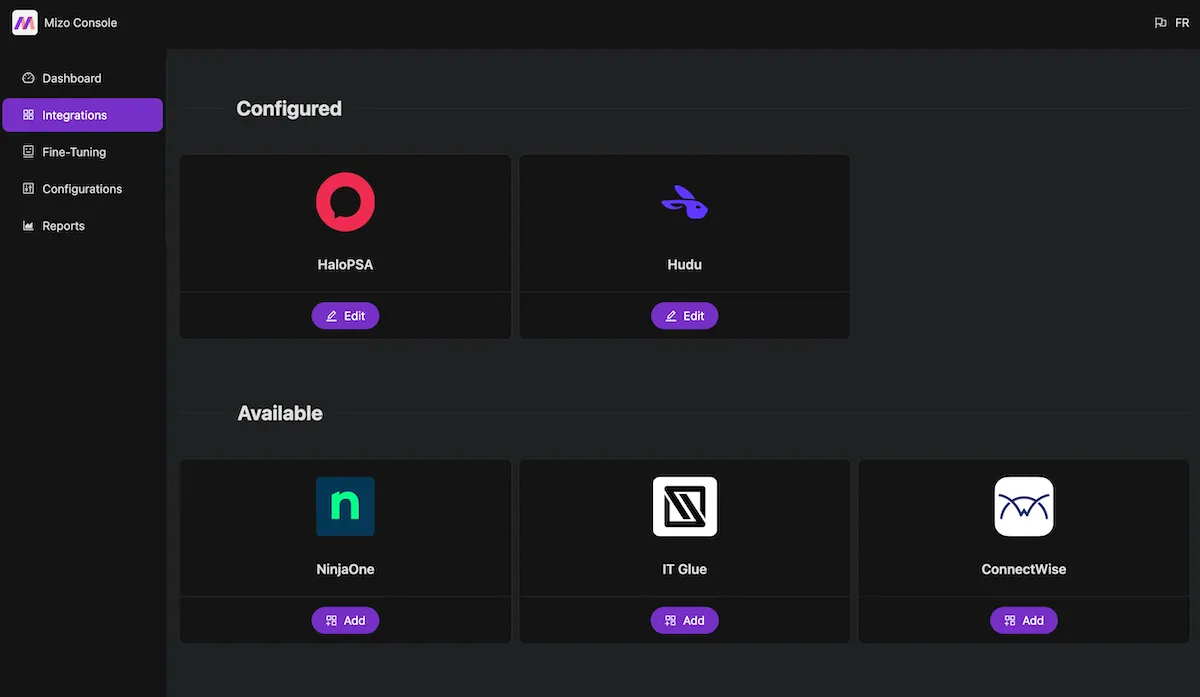Click the Hudu rabbit logo
The width and height of the screenshot is (1200, 697).
click(685, 203)
